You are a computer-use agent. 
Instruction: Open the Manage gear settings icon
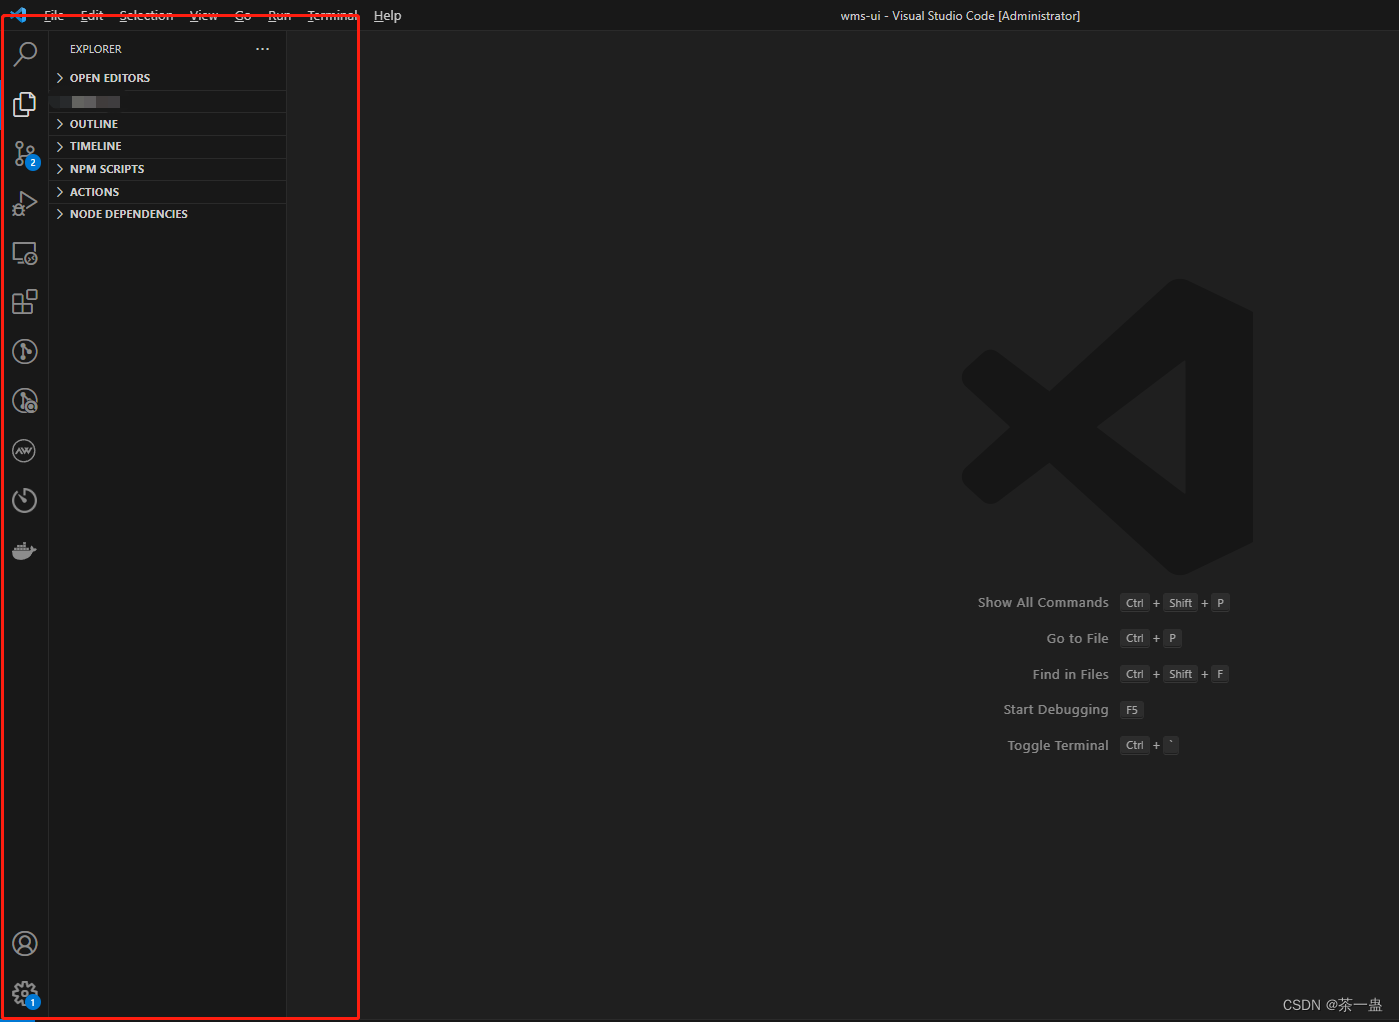[25, 993]
